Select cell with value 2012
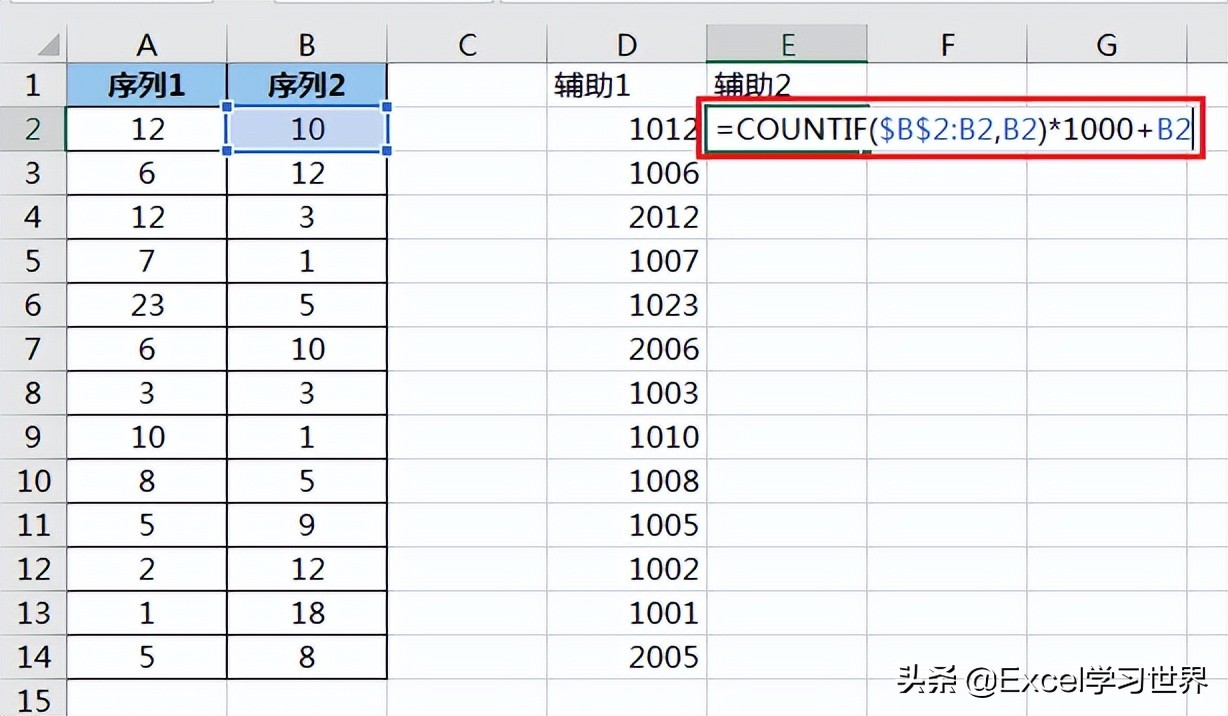 [627, 217]
